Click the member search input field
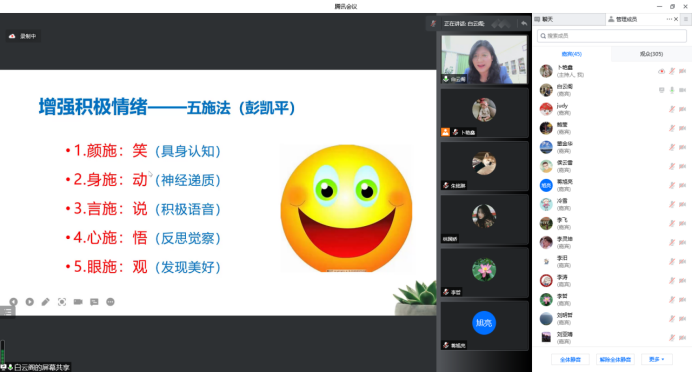The width and height of the screenshot is (692, 372). point(612,36)
